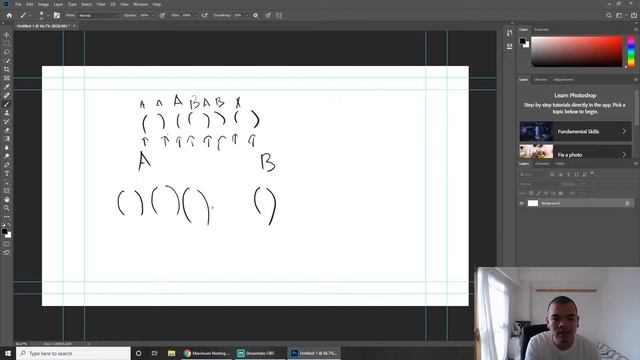Switch to the Libraries tab

540,80
